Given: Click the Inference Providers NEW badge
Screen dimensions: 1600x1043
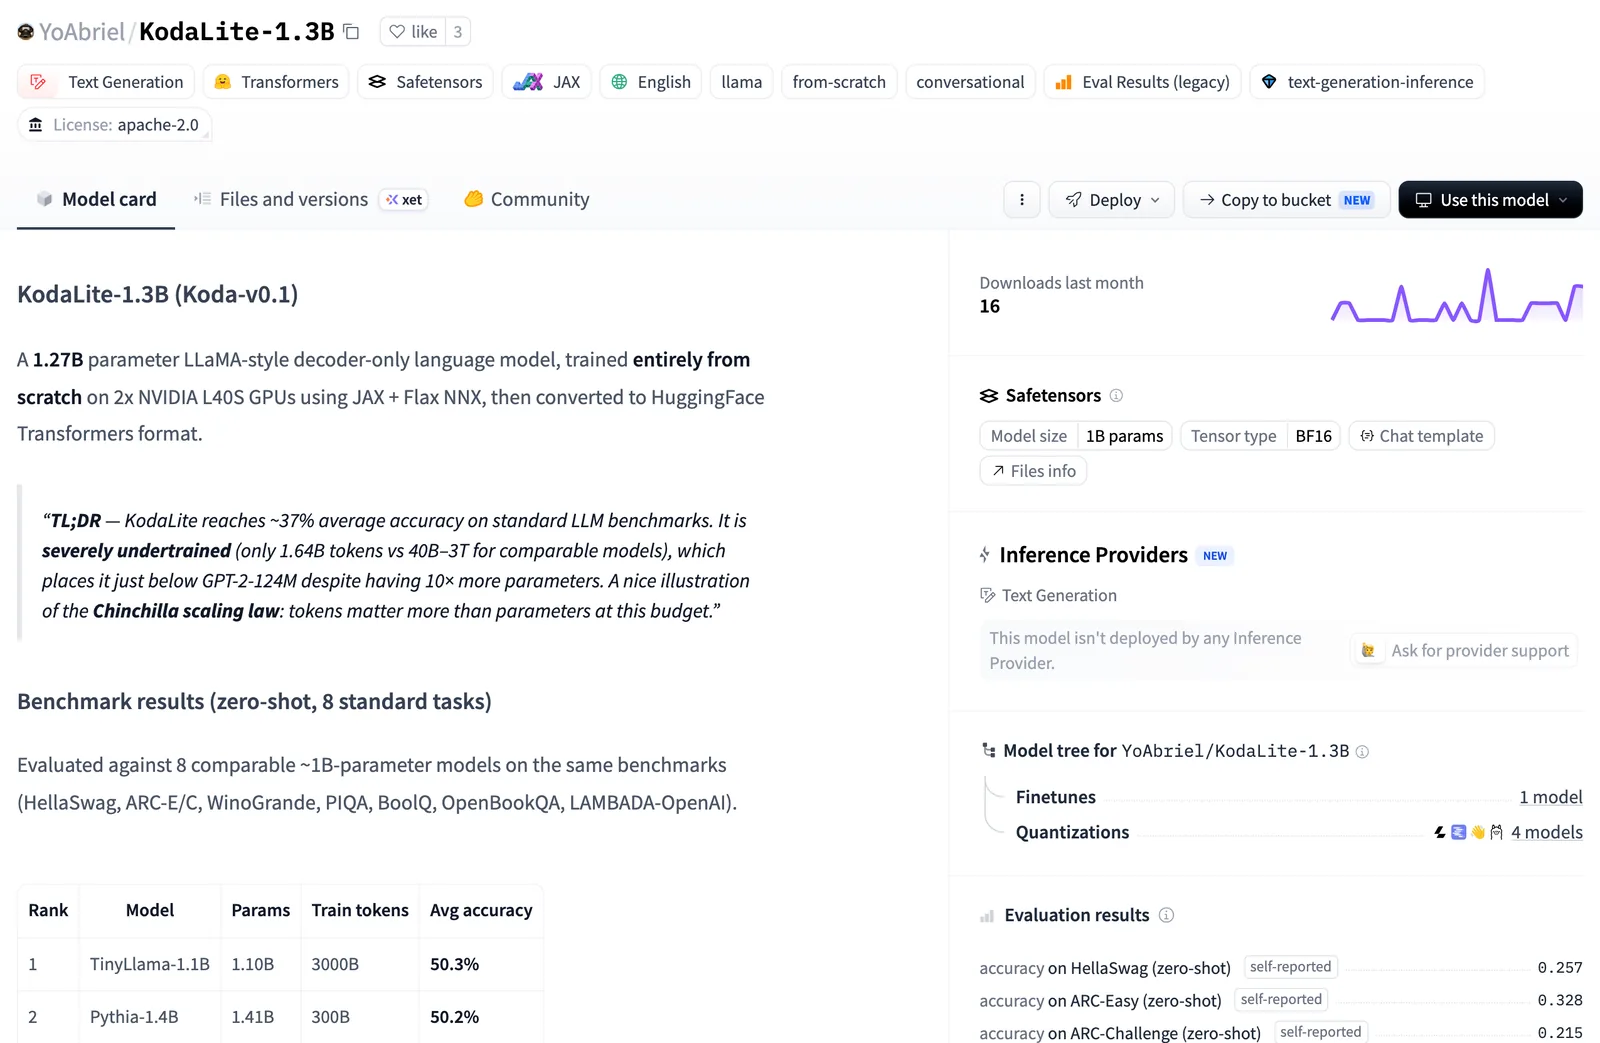Looking at the screenshot, I should (1215, 556).
